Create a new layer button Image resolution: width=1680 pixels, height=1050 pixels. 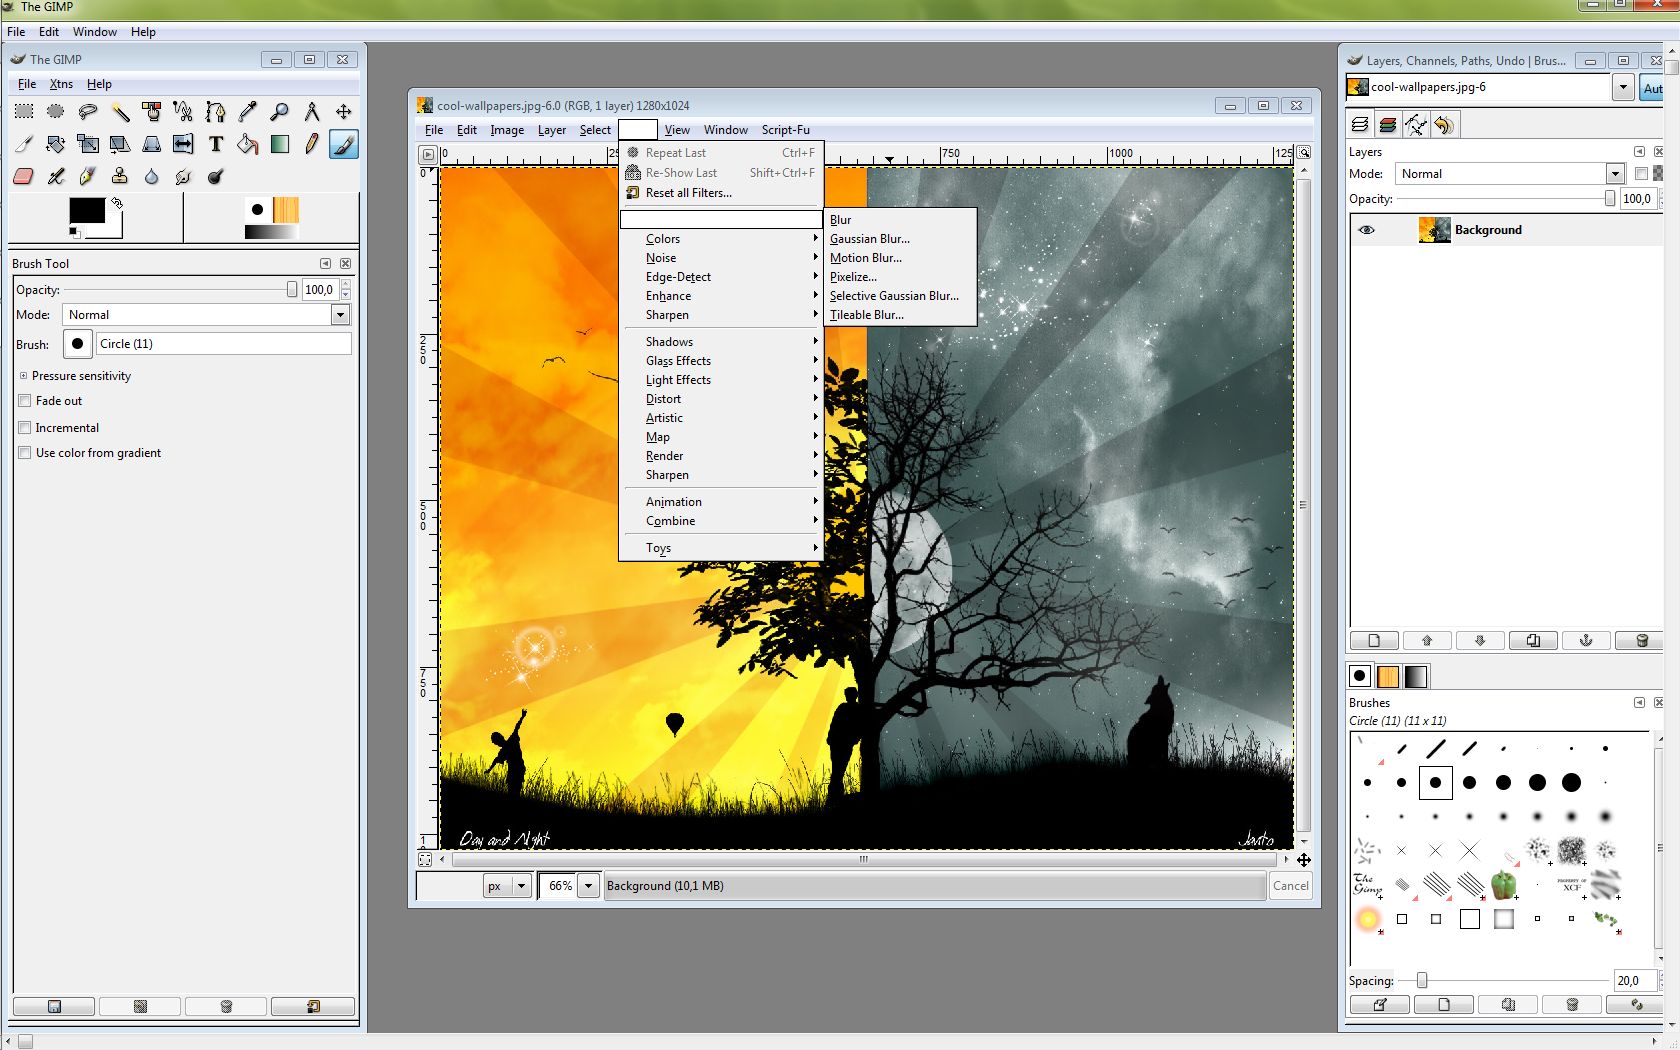tap(1374, 641)
